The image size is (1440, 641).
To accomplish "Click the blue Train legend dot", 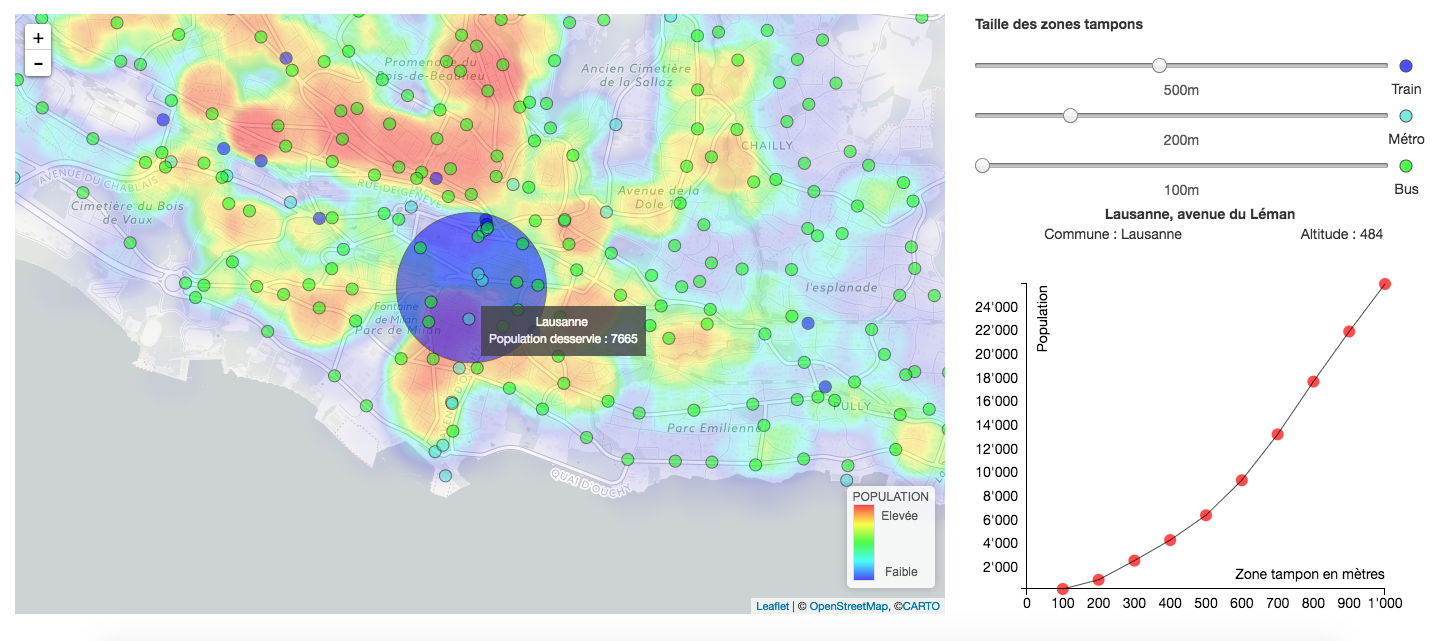I will pos(1406,66).
